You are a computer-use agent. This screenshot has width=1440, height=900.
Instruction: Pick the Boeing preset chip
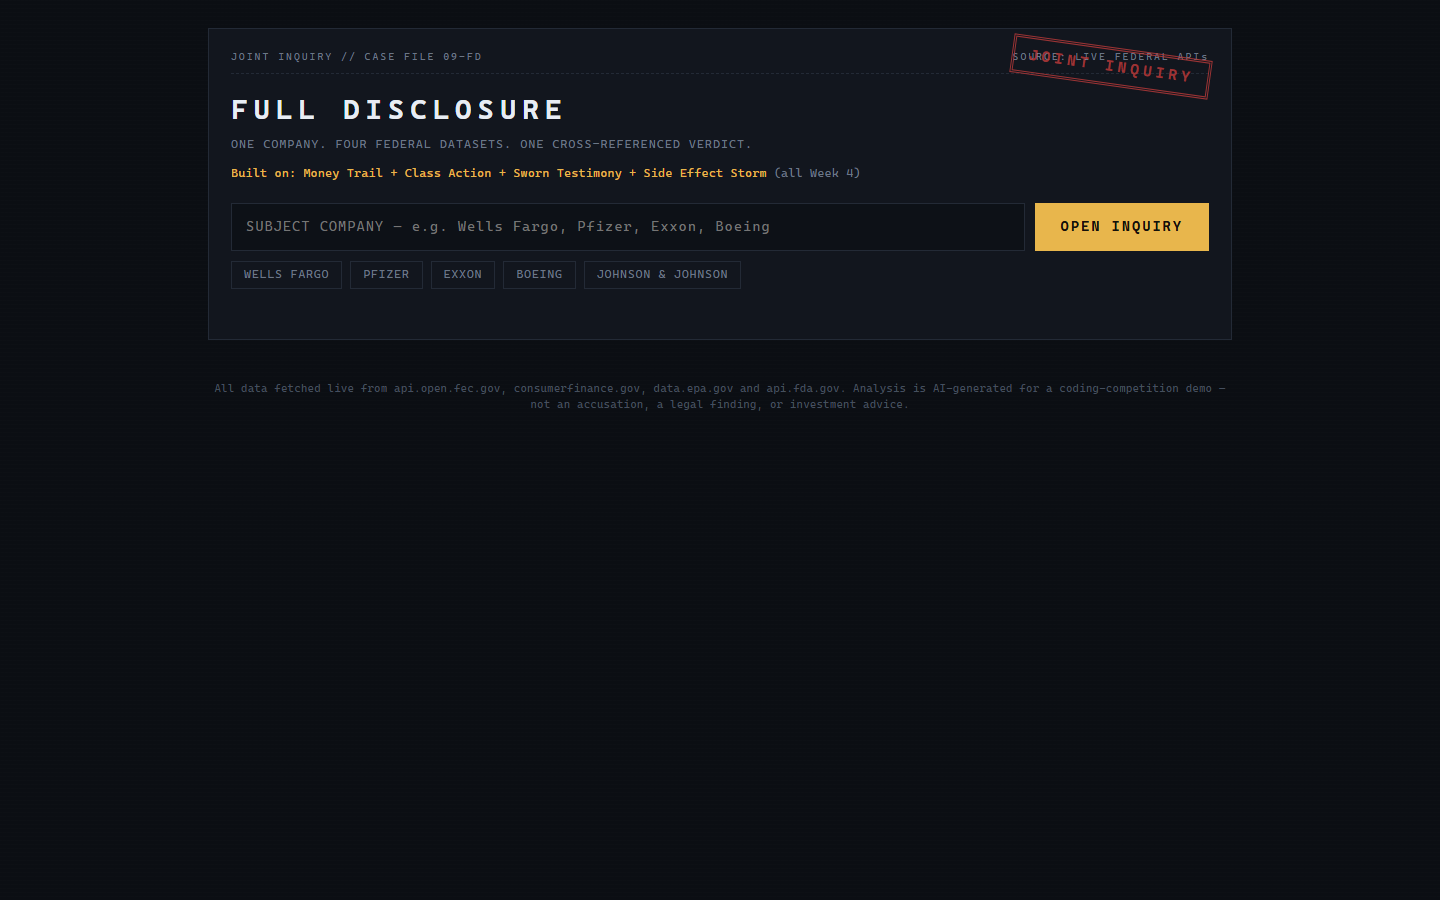(x=539, y=275)
